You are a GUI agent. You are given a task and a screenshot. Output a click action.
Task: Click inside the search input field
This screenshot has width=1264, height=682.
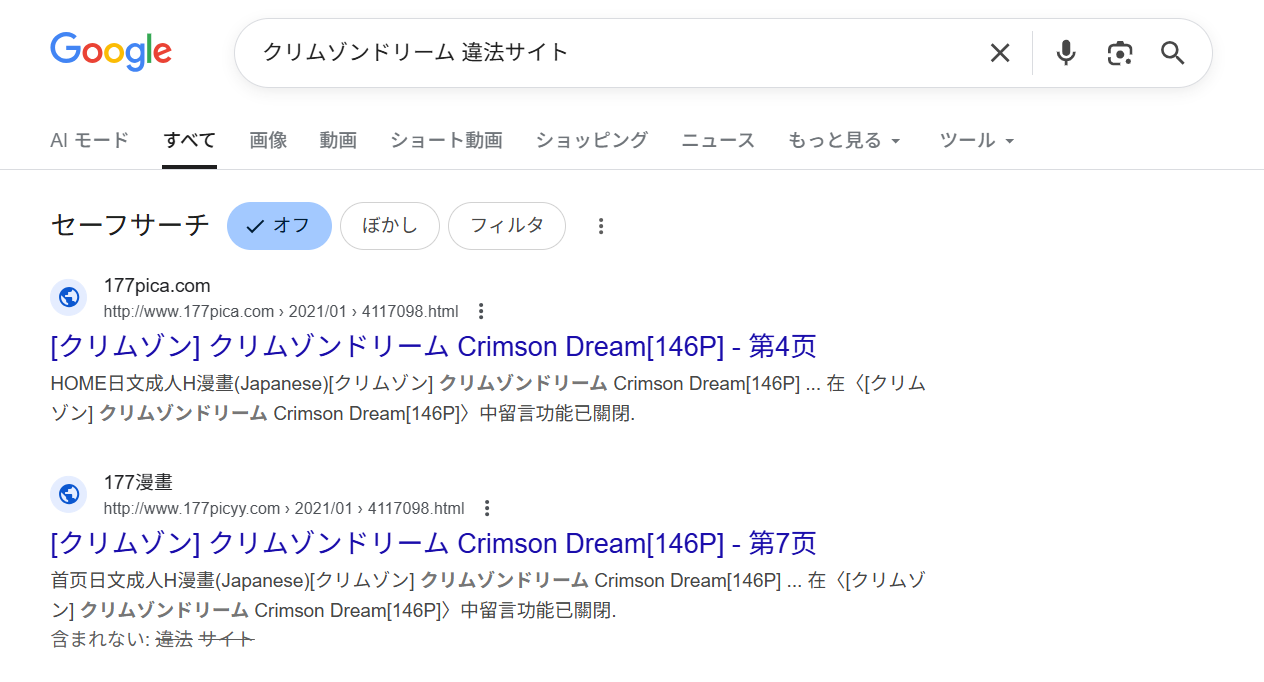tap(600, 52)
